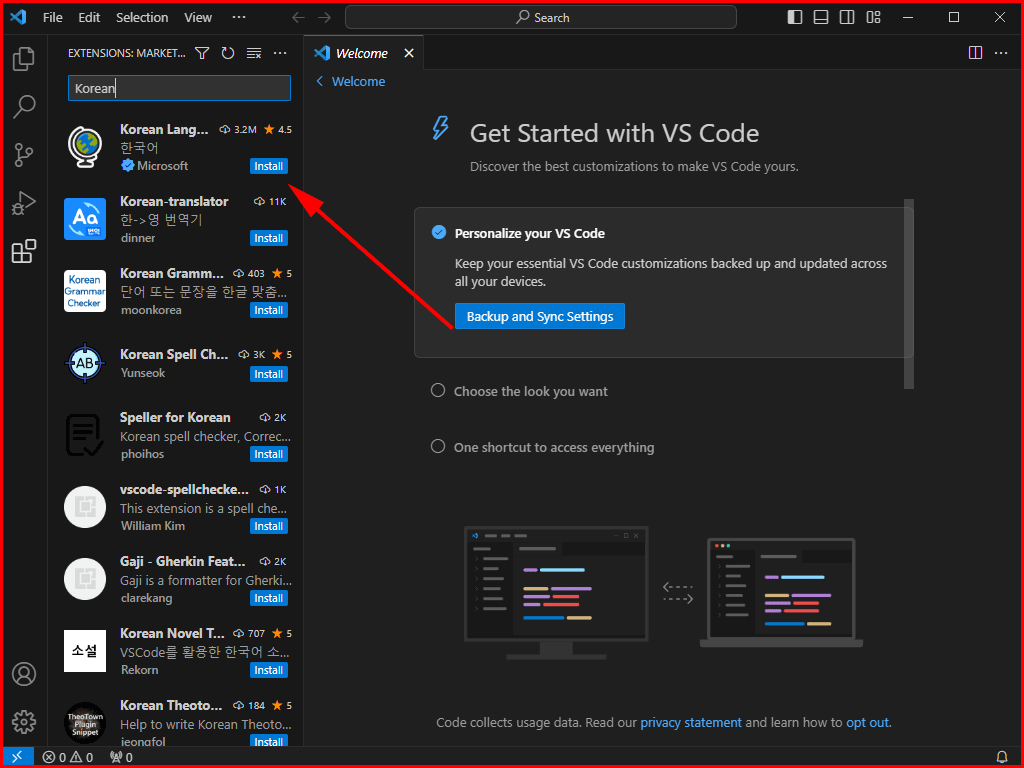
Task: Open the notifications bell icon
Action: pos(1002,757)
